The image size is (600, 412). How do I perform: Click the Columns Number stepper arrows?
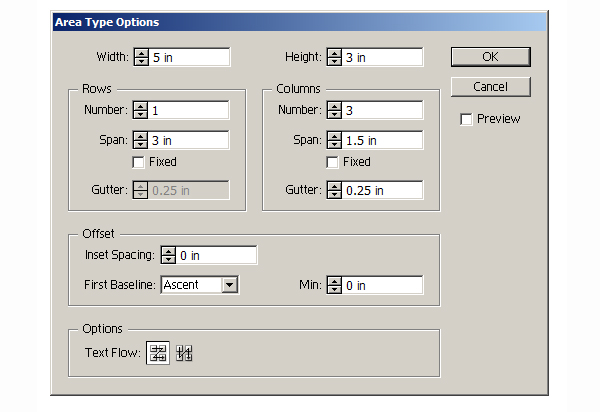click(x=334, y=110)
